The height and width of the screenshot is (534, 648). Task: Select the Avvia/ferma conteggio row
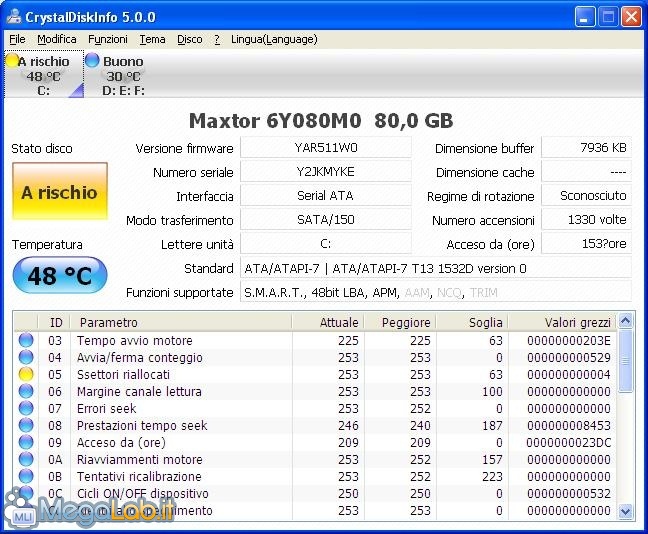coord(315,358)
